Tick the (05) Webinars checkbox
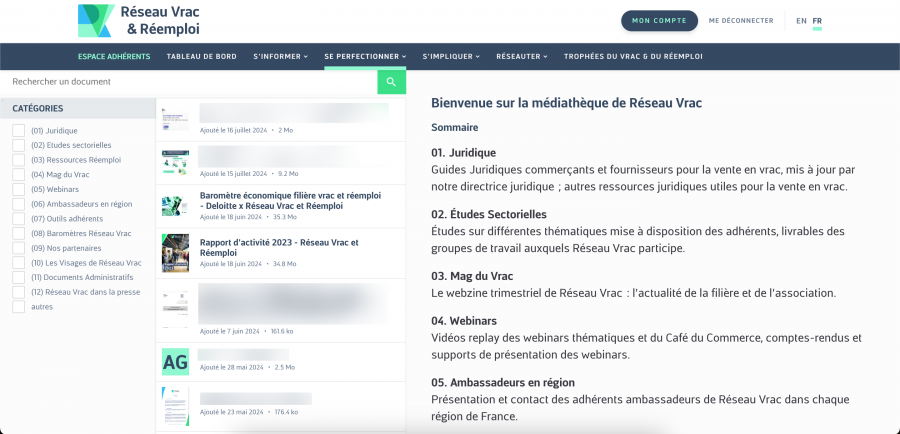The width and height of the screenshot is (900, 434). (x=18, y=189)
